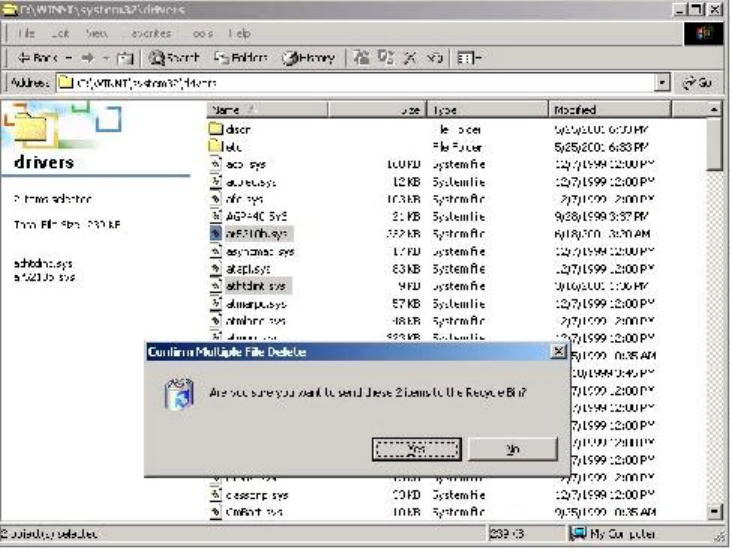
Task: Cancel deletion with the No button
Action: click(513, 449)
